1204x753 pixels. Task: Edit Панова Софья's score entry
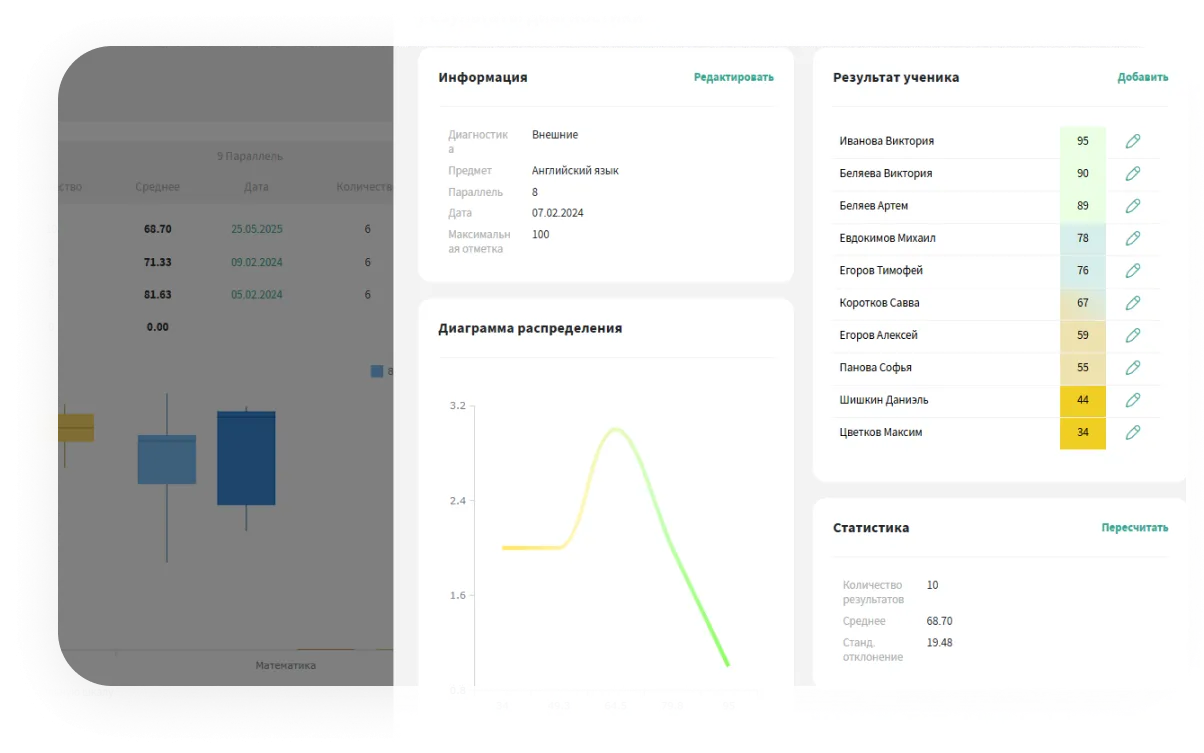[x=1132, y=368]
